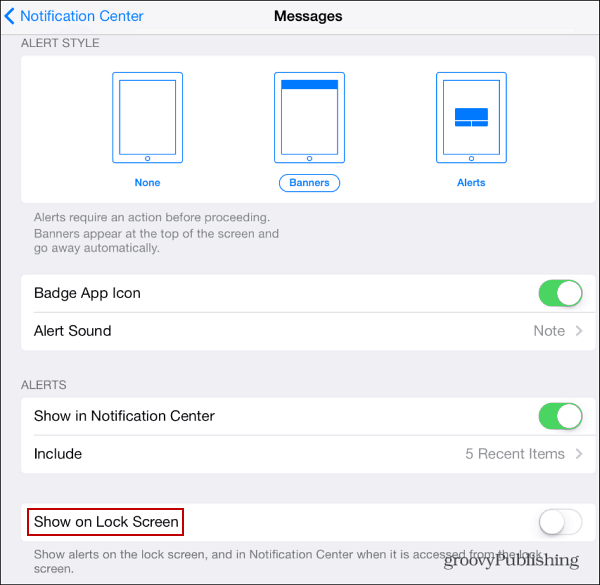This screenshot has height=585, width=600.
Task: Tap the Alert Sound row label
Action: [x=73, y=331]
